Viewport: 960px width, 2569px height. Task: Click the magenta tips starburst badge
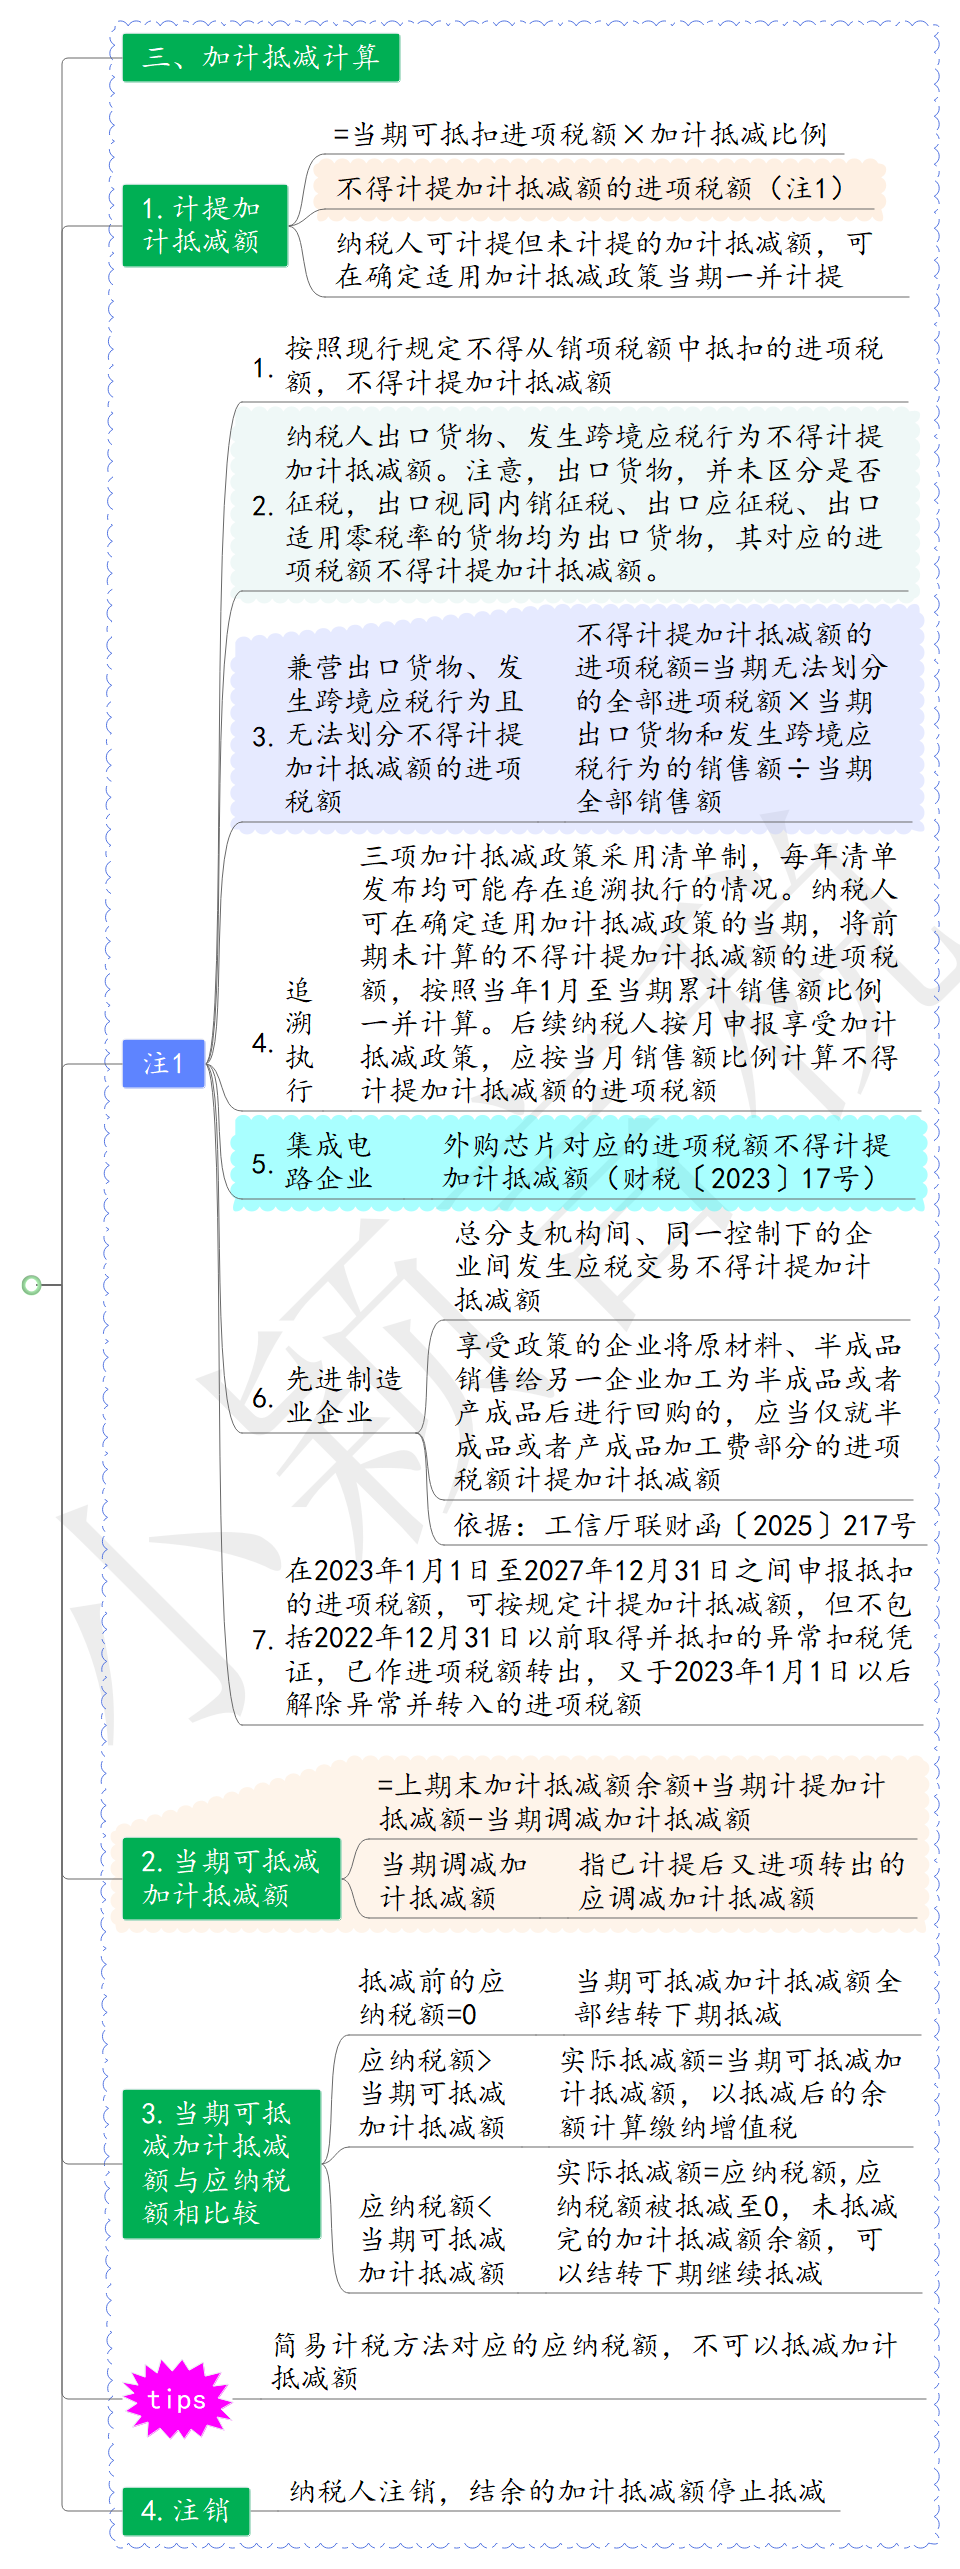pyautogui.click(x=177, y=2399)
